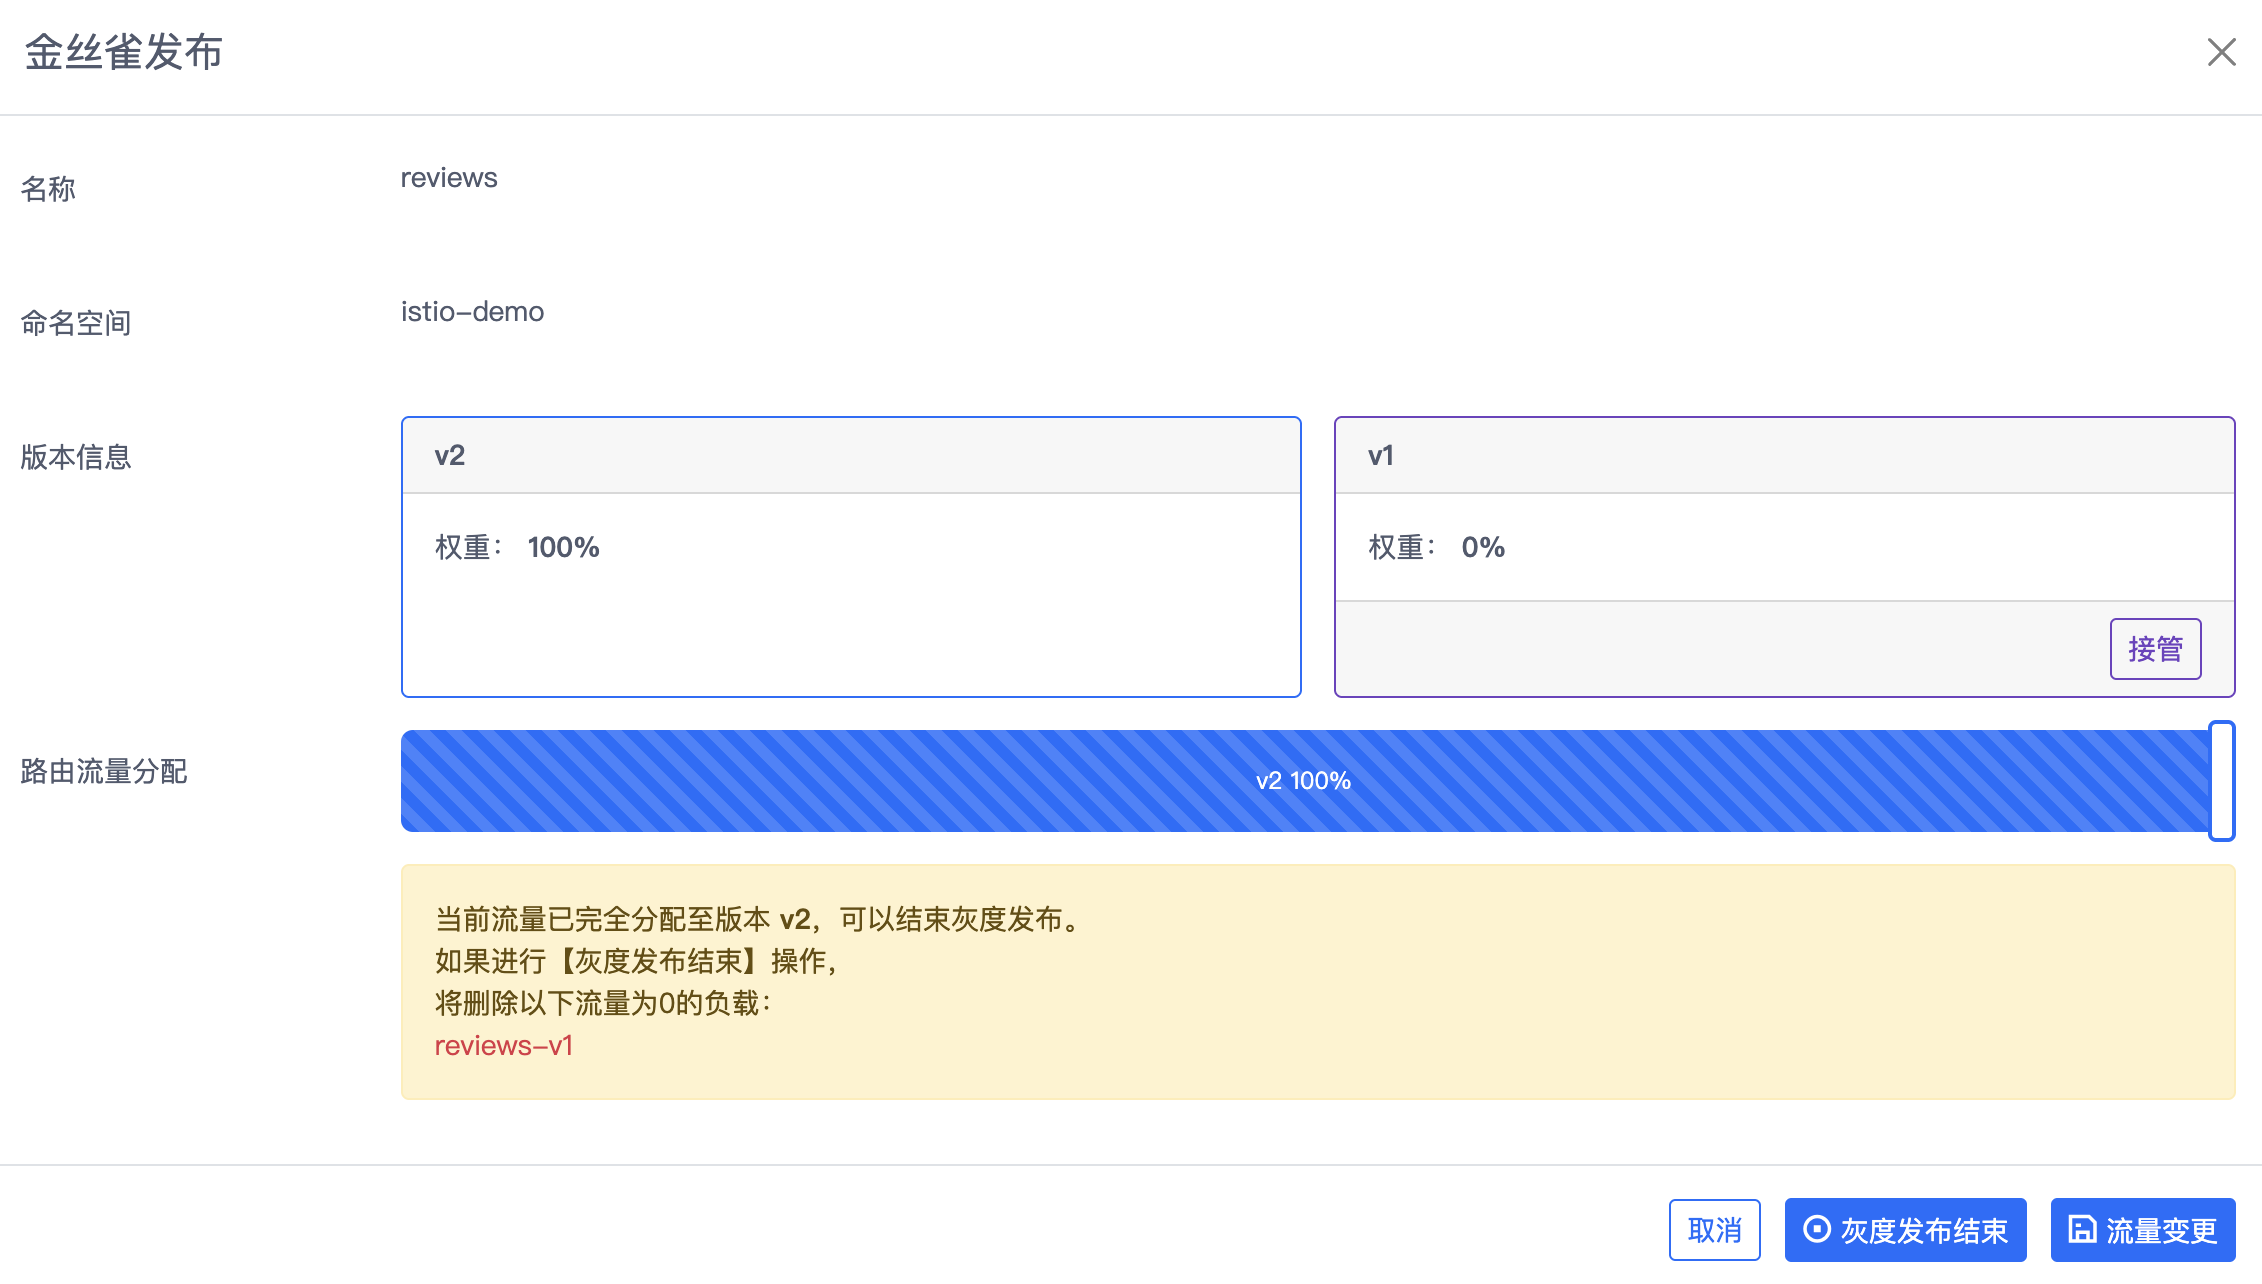Click the warning text line 当前流量已完全分配至版本 v2
The image size is (2262, 1284).
click(x=760, y=919)
